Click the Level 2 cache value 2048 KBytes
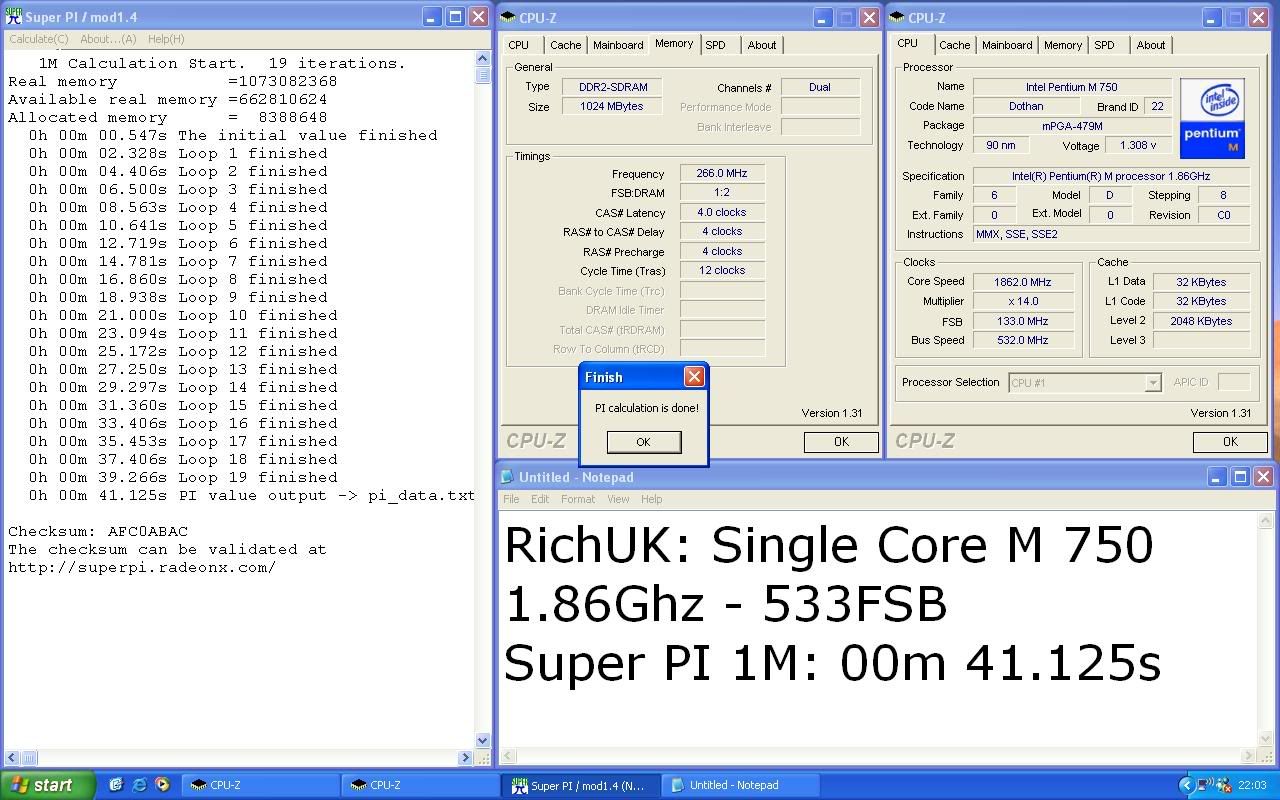 (1201, 321)
